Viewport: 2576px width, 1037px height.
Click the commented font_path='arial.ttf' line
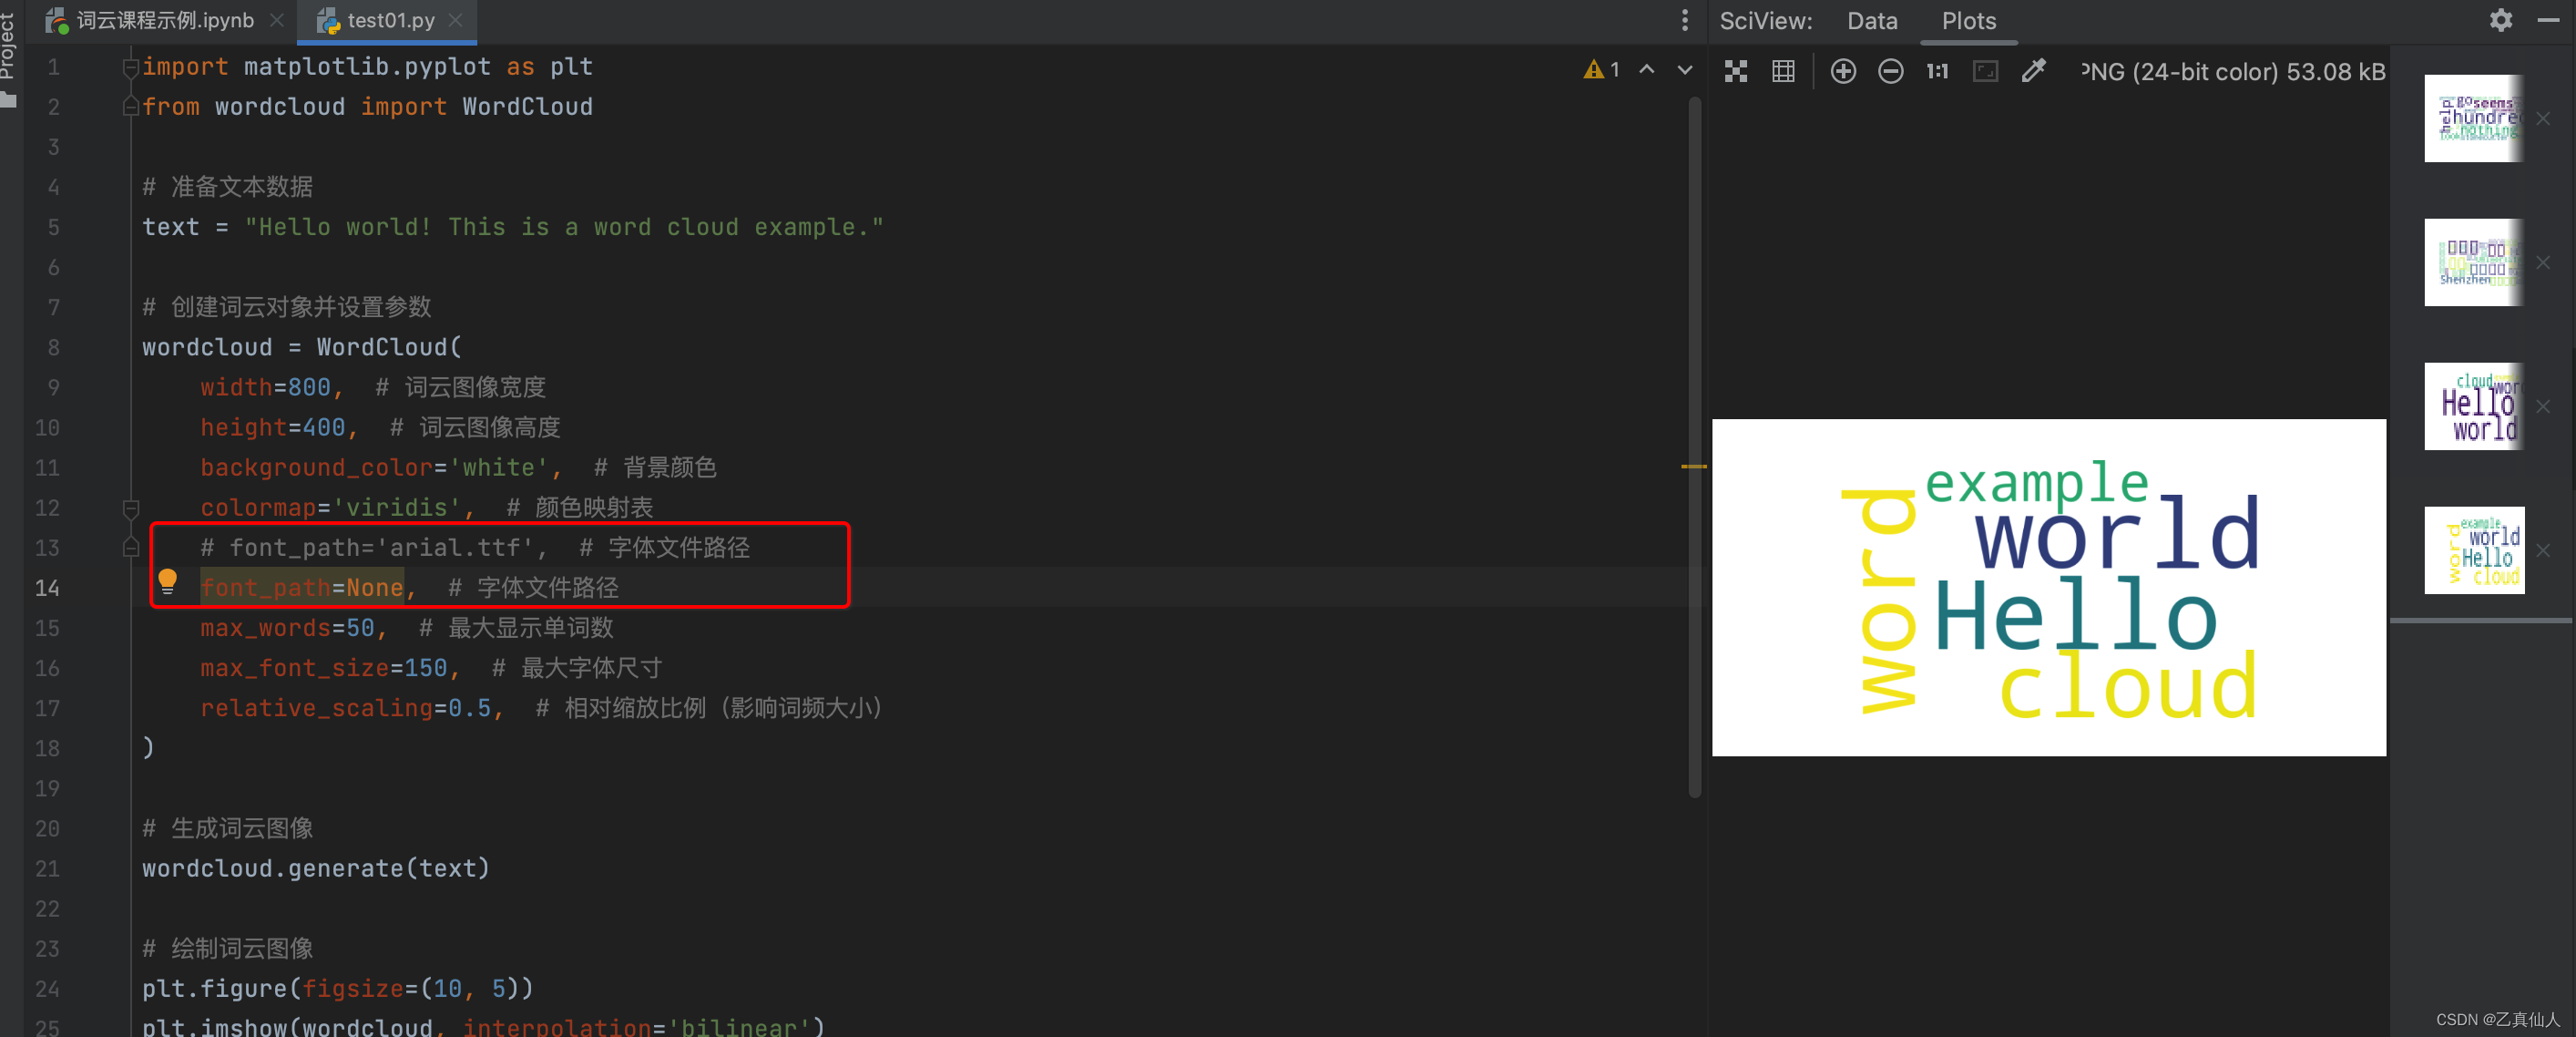475,548
